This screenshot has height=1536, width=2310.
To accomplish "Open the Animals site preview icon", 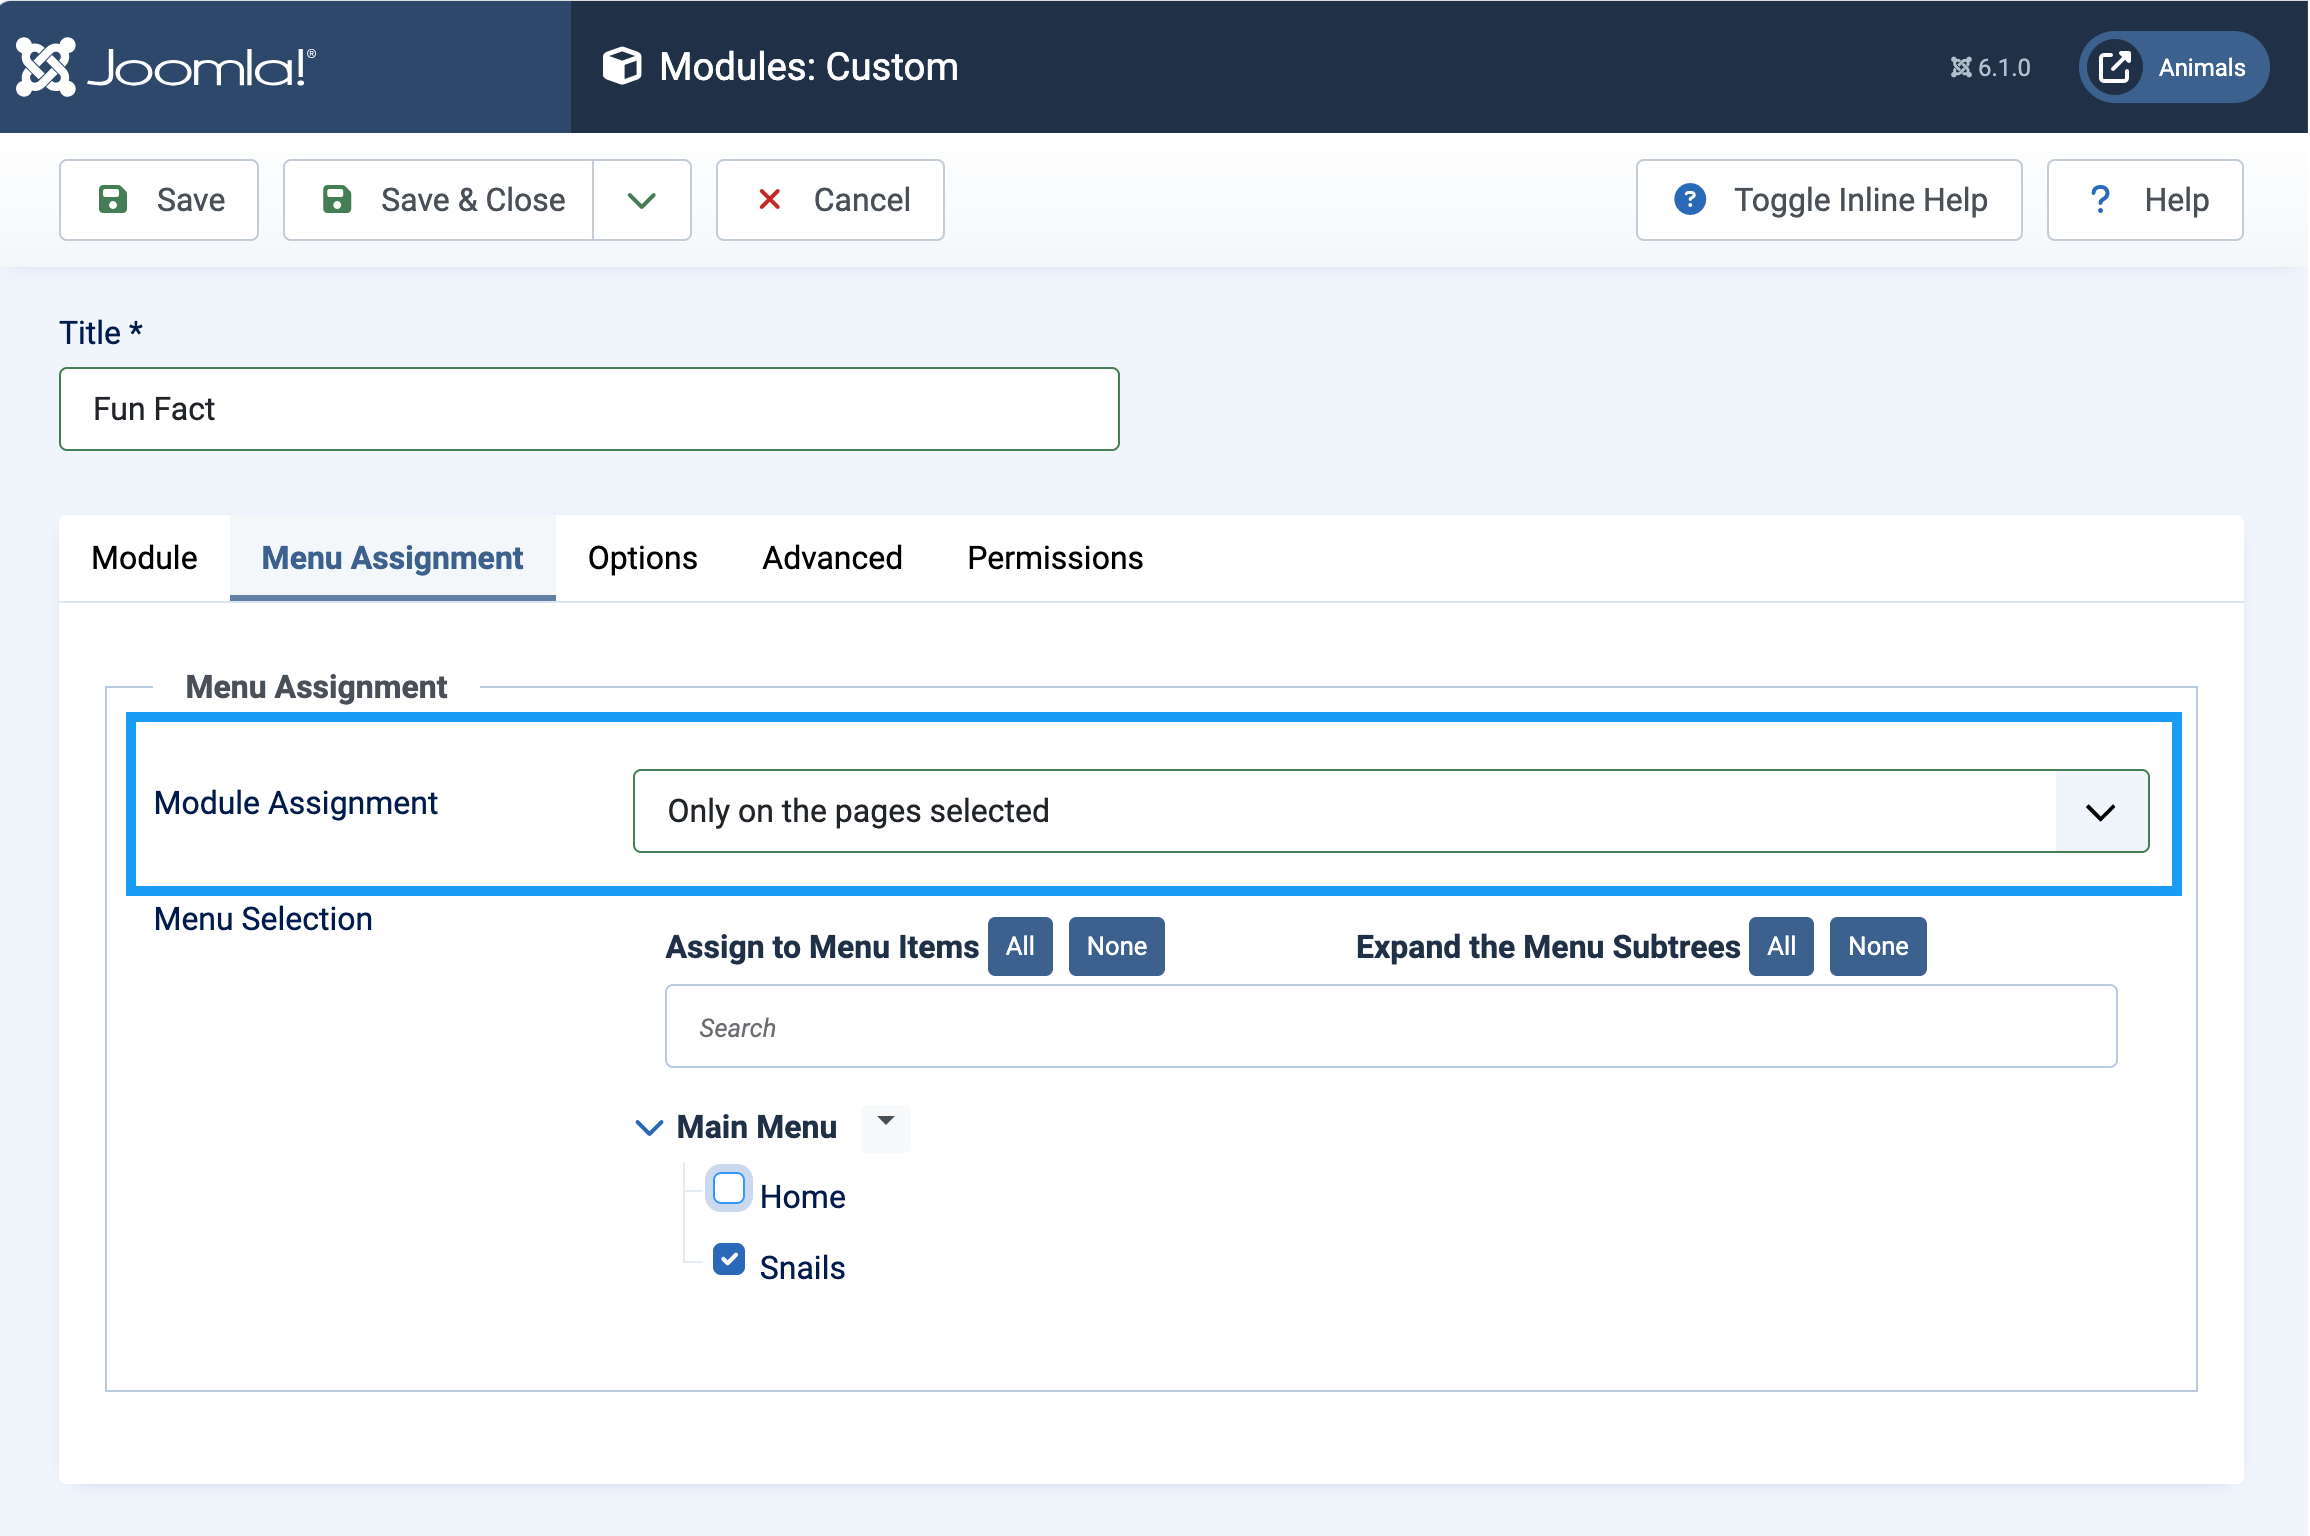I will click(x=2115, y=67).
